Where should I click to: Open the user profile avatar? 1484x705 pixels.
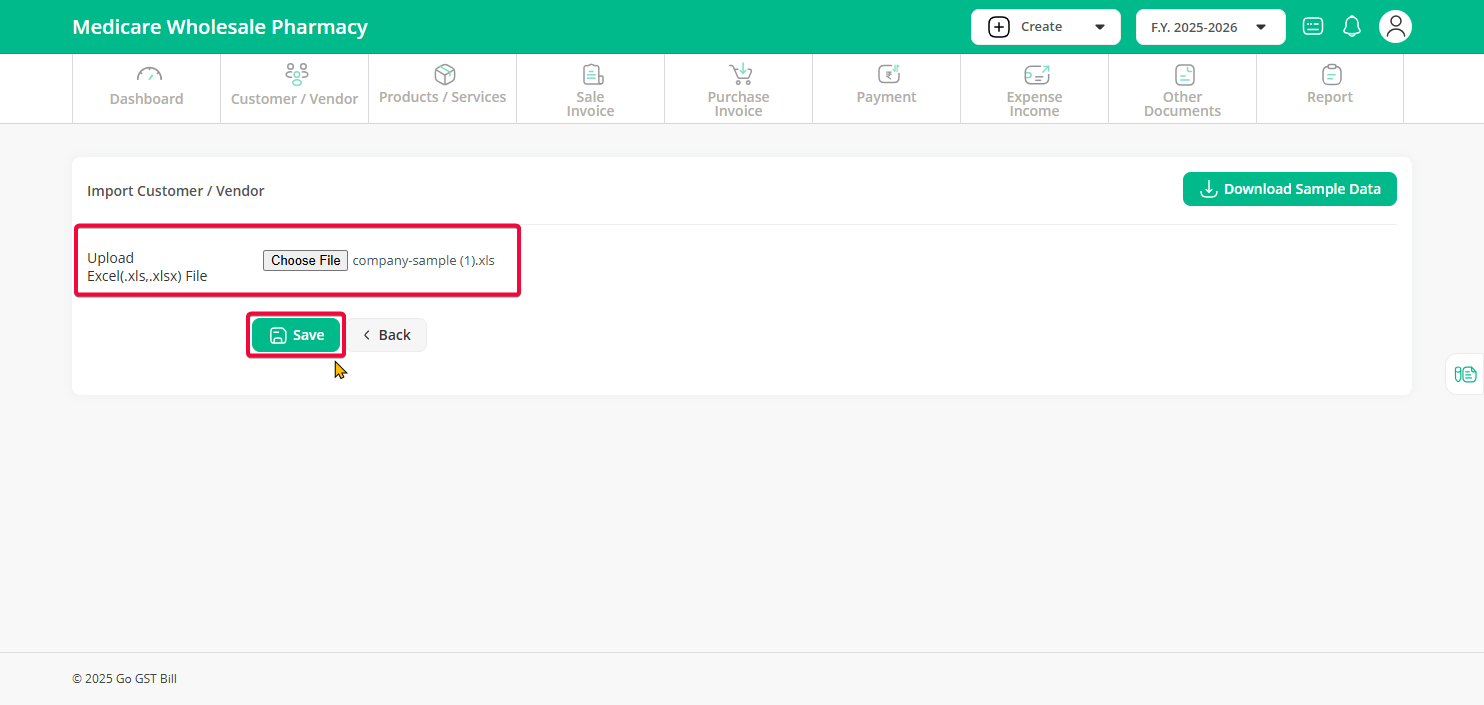click(x=1395, y=27)
